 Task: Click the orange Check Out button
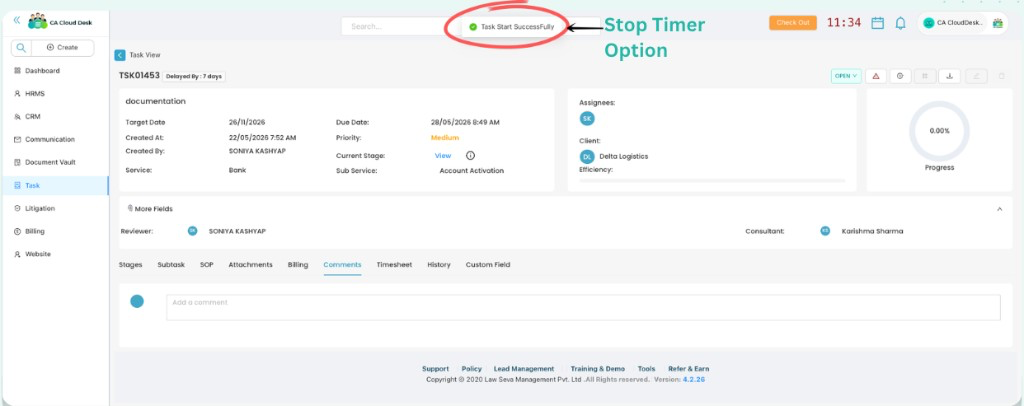click(793, 23)
